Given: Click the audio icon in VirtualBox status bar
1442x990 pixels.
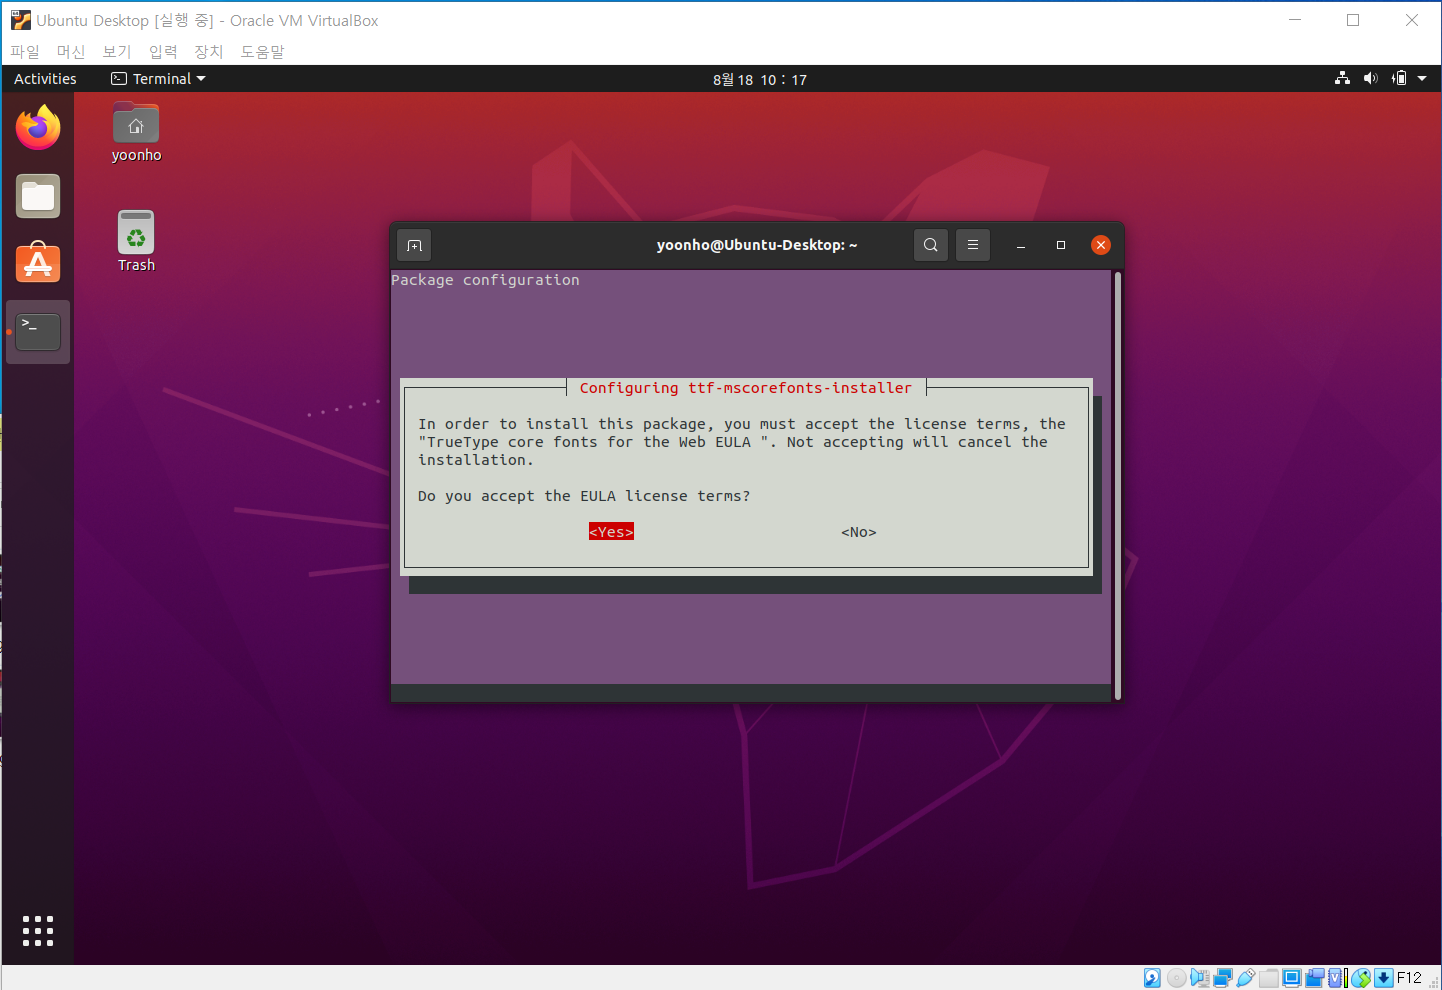Looking at the screenshot, I should [1200, 978].
